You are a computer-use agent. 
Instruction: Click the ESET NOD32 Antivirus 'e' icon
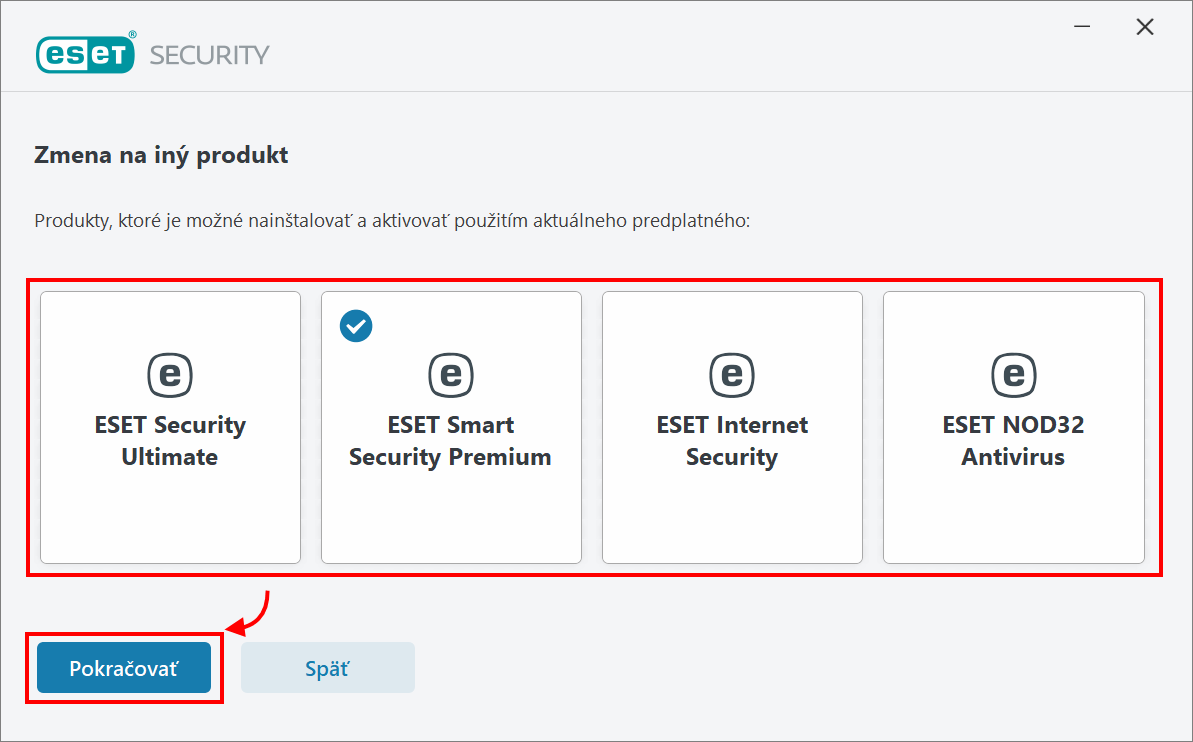[1013, 375]
